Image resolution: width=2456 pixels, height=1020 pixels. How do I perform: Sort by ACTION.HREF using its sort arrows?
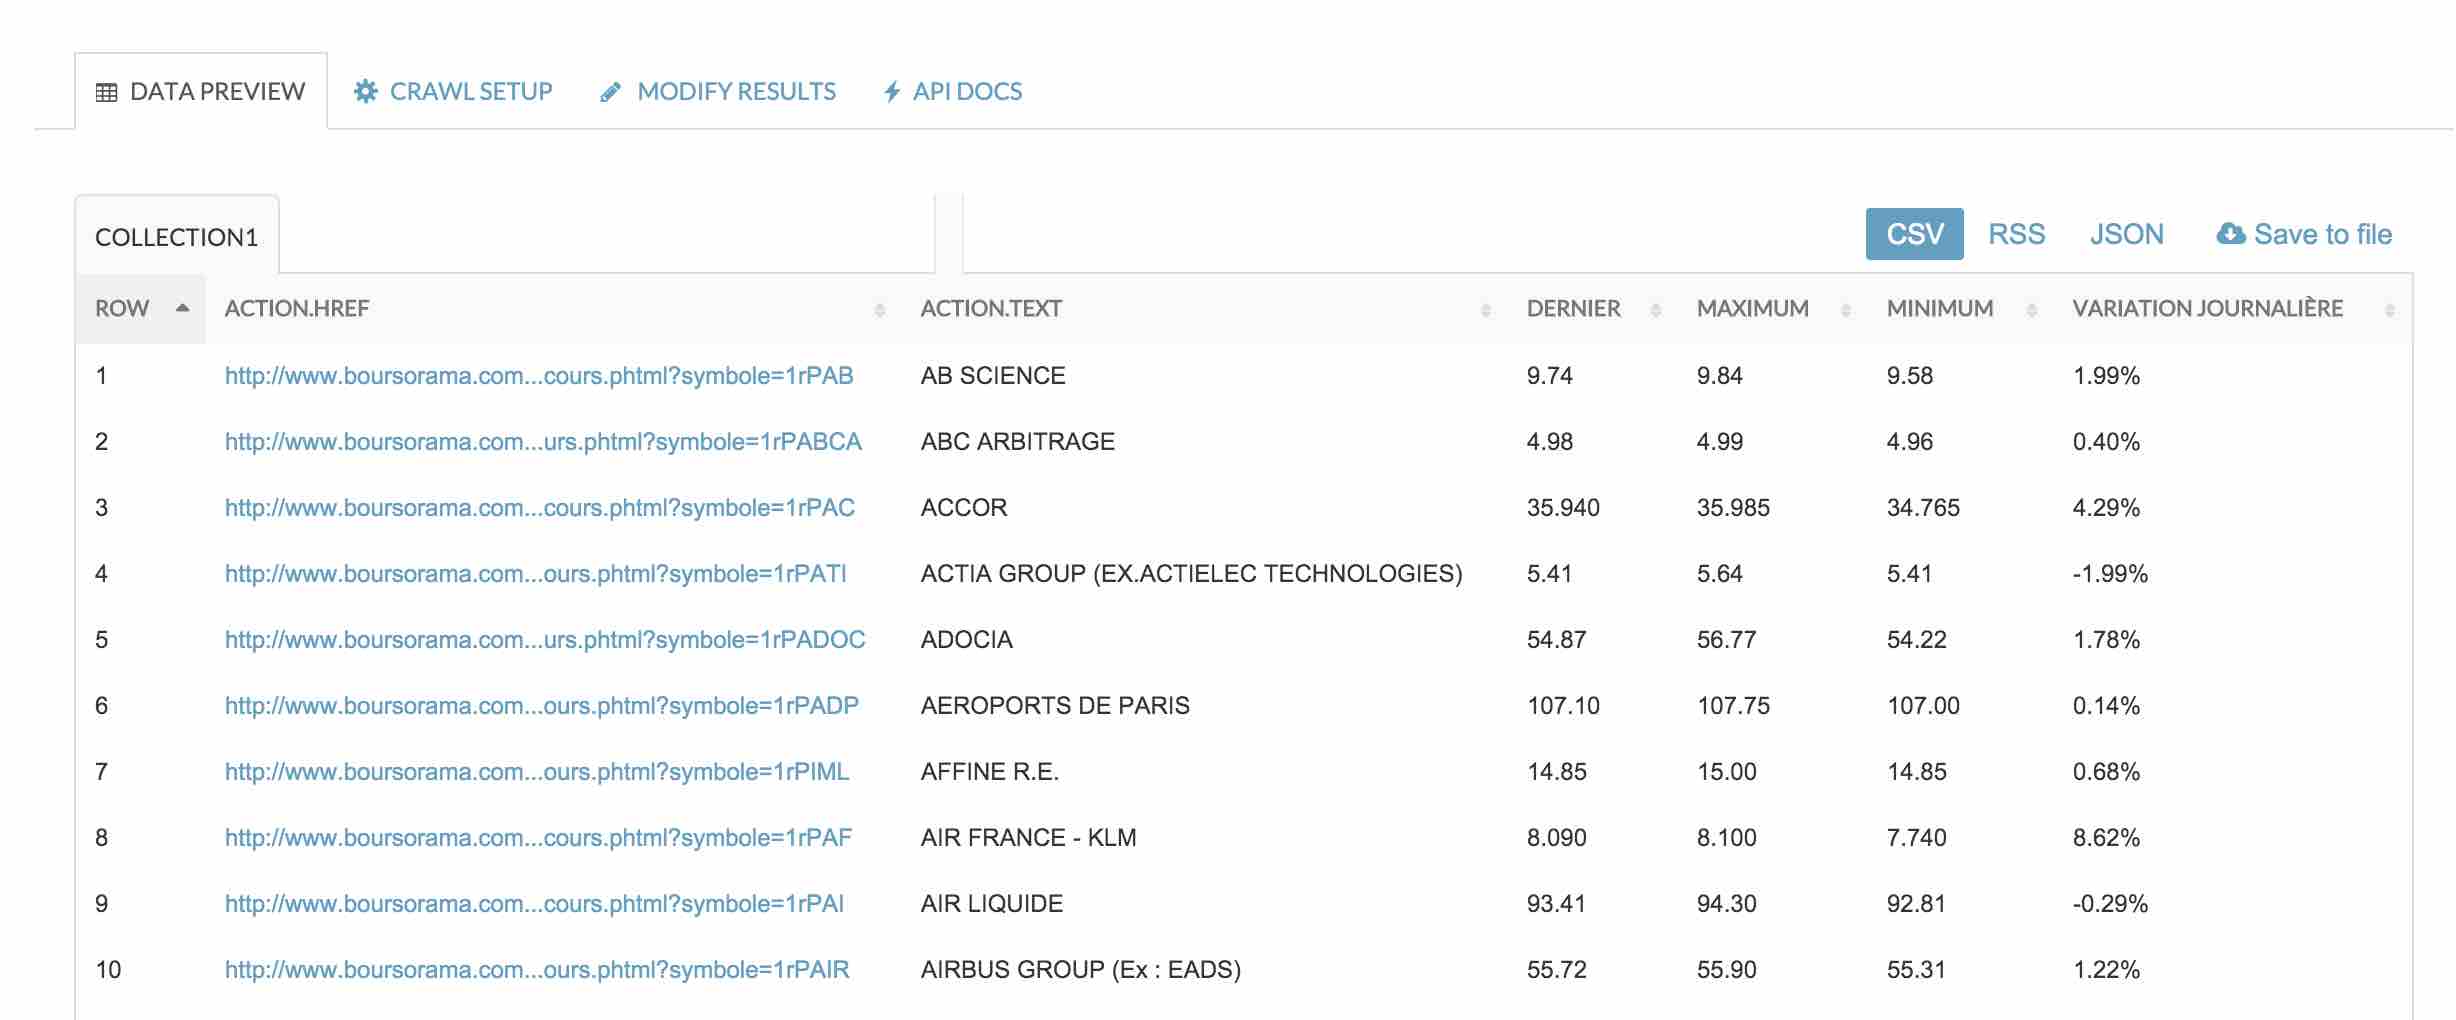tap(879, 310)
